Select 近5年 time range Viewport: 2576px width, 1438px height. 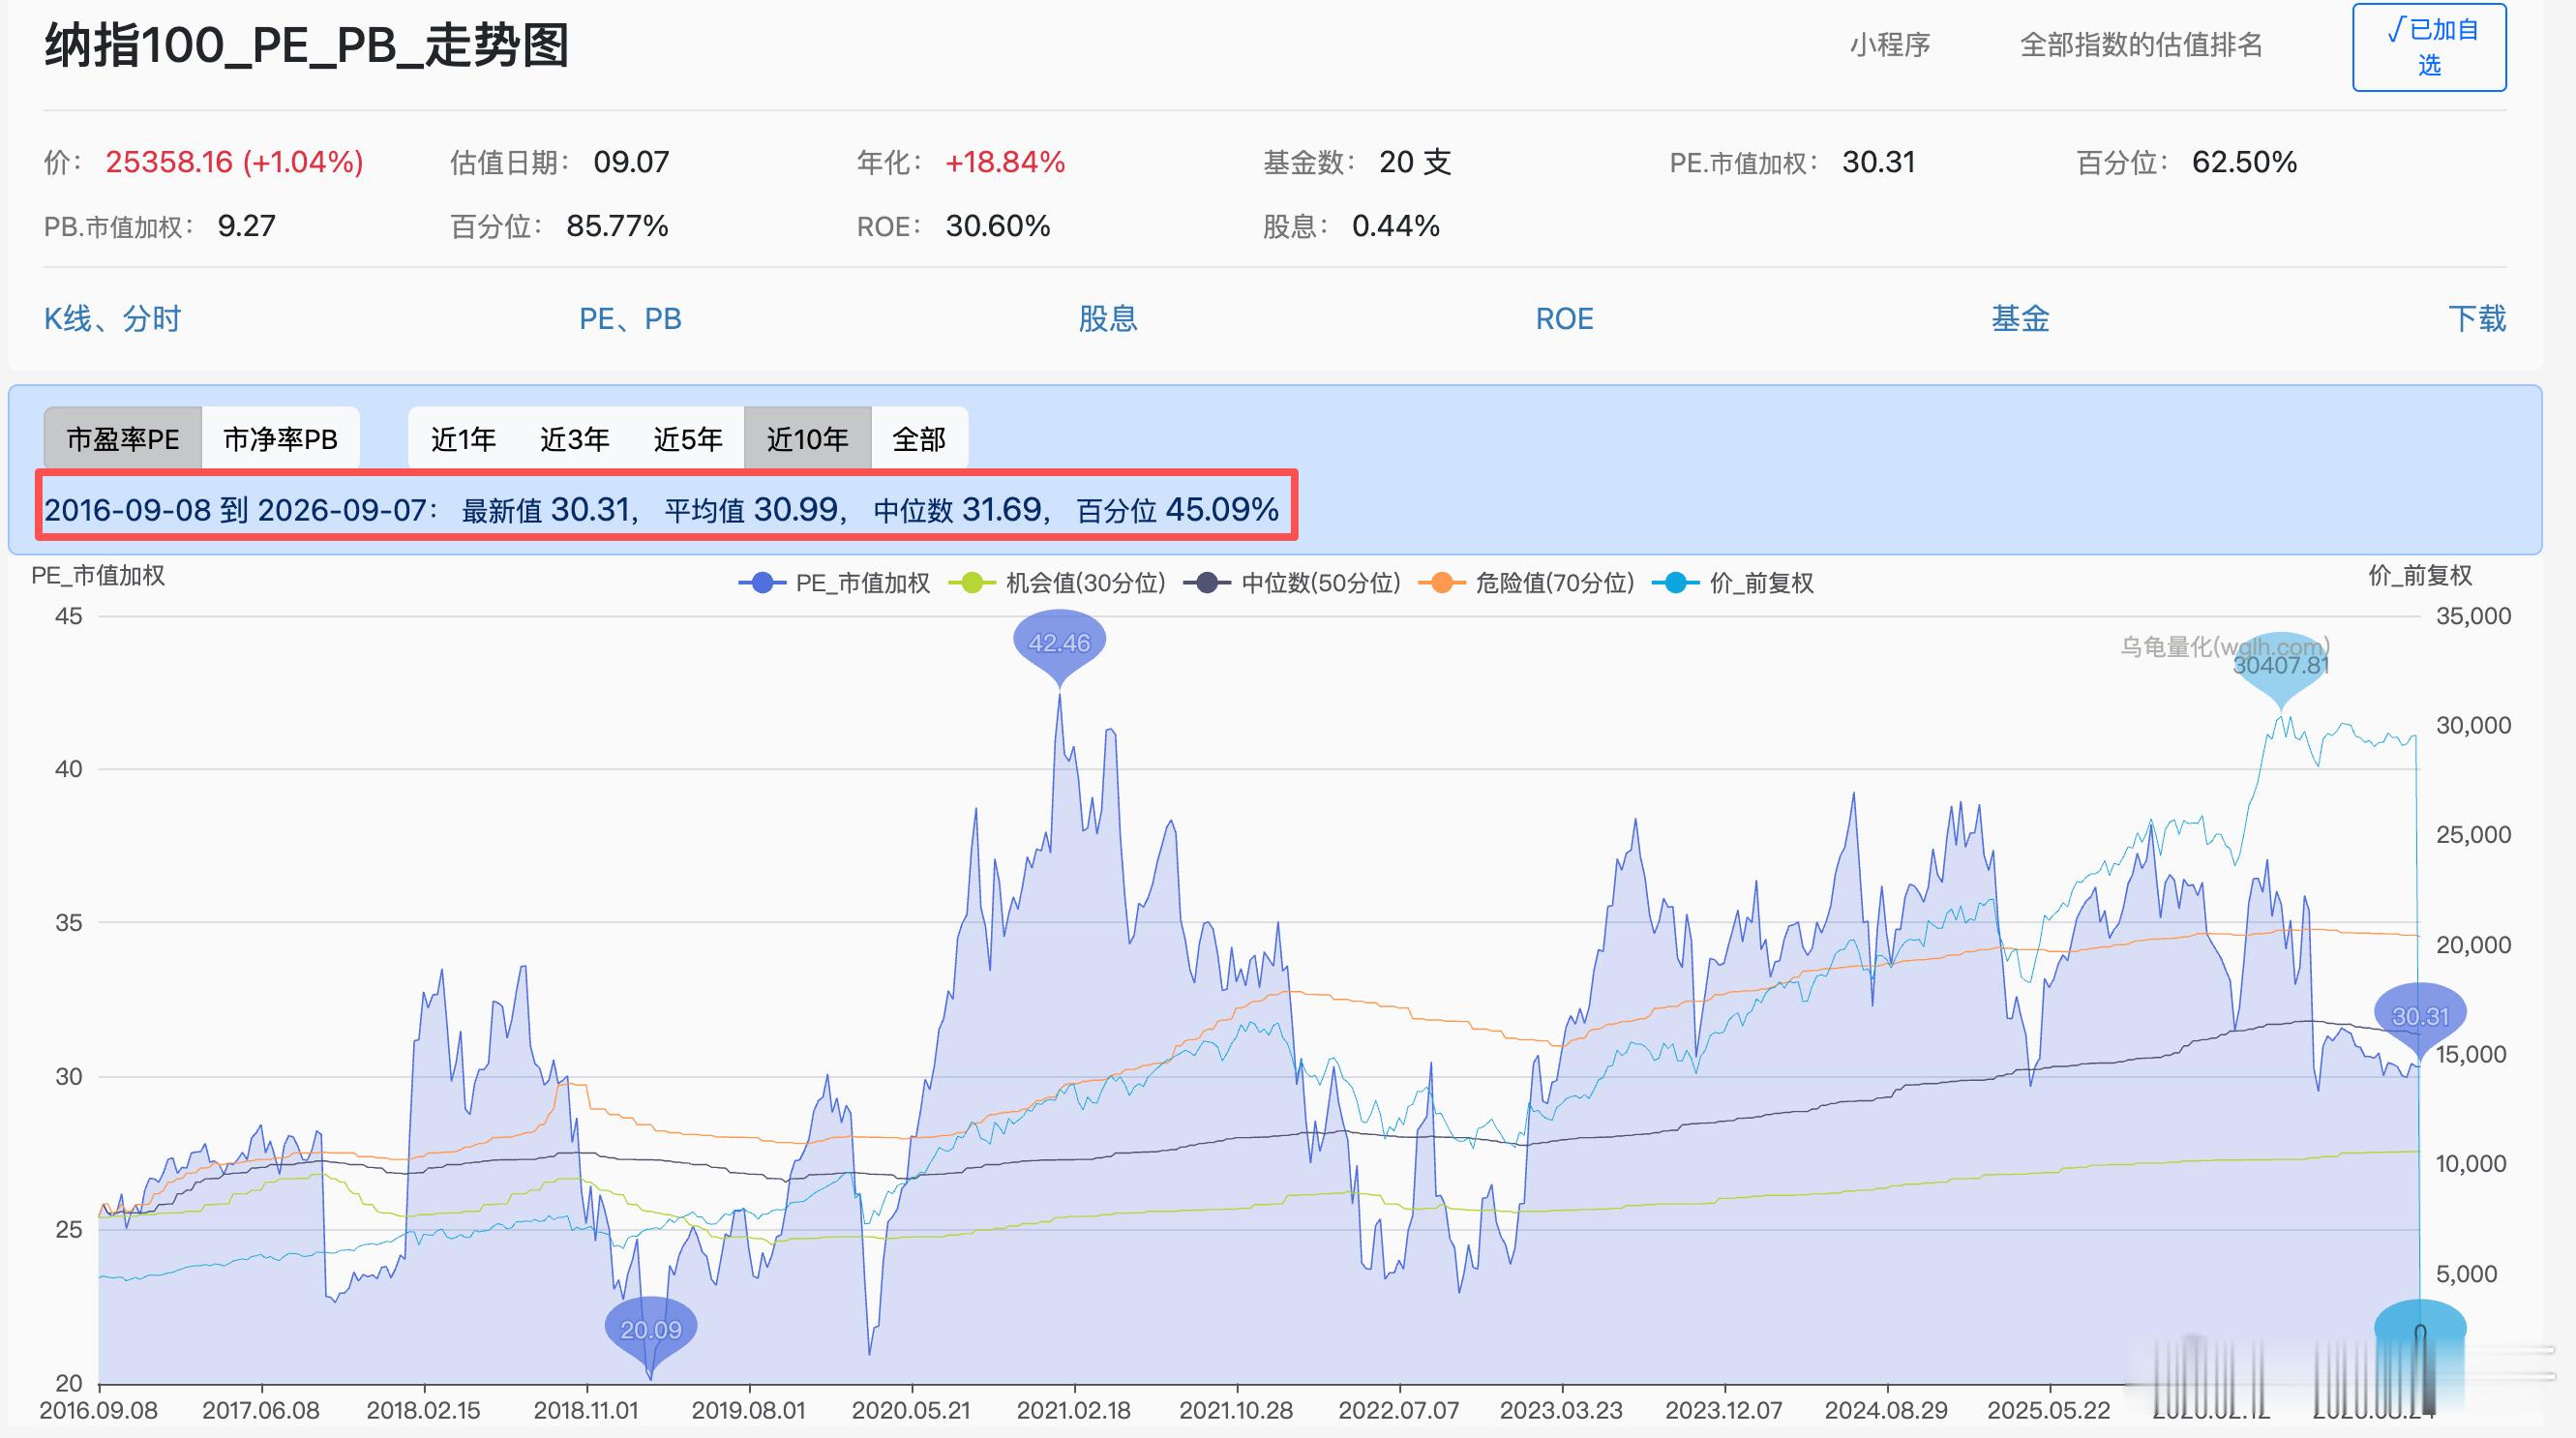(688, 439)
